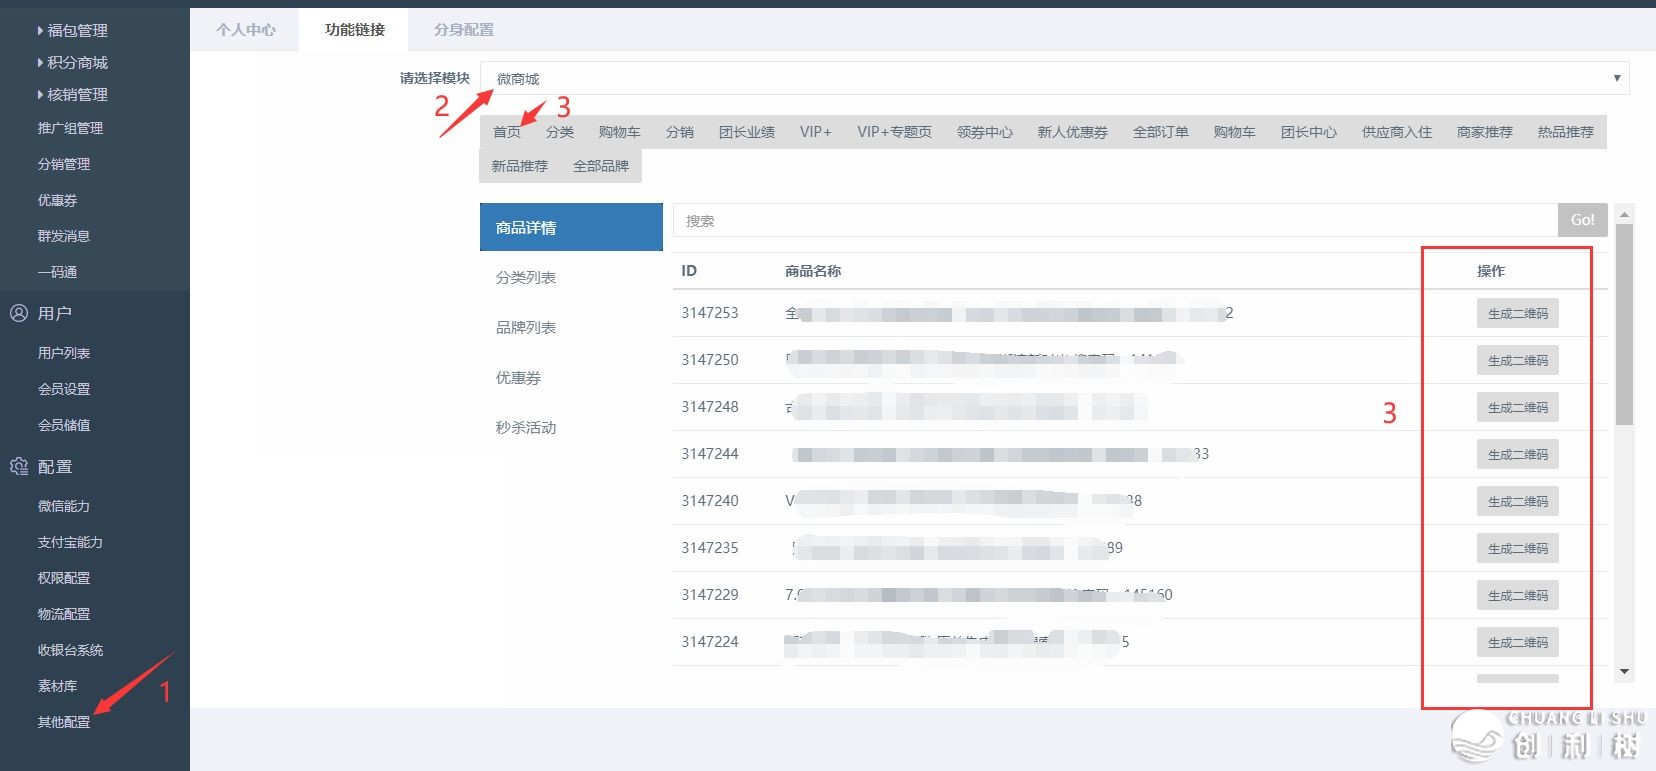Open 物流配置 in the sidebar
The height and width of the screenshot is (771, 1656).
point(64,614)
